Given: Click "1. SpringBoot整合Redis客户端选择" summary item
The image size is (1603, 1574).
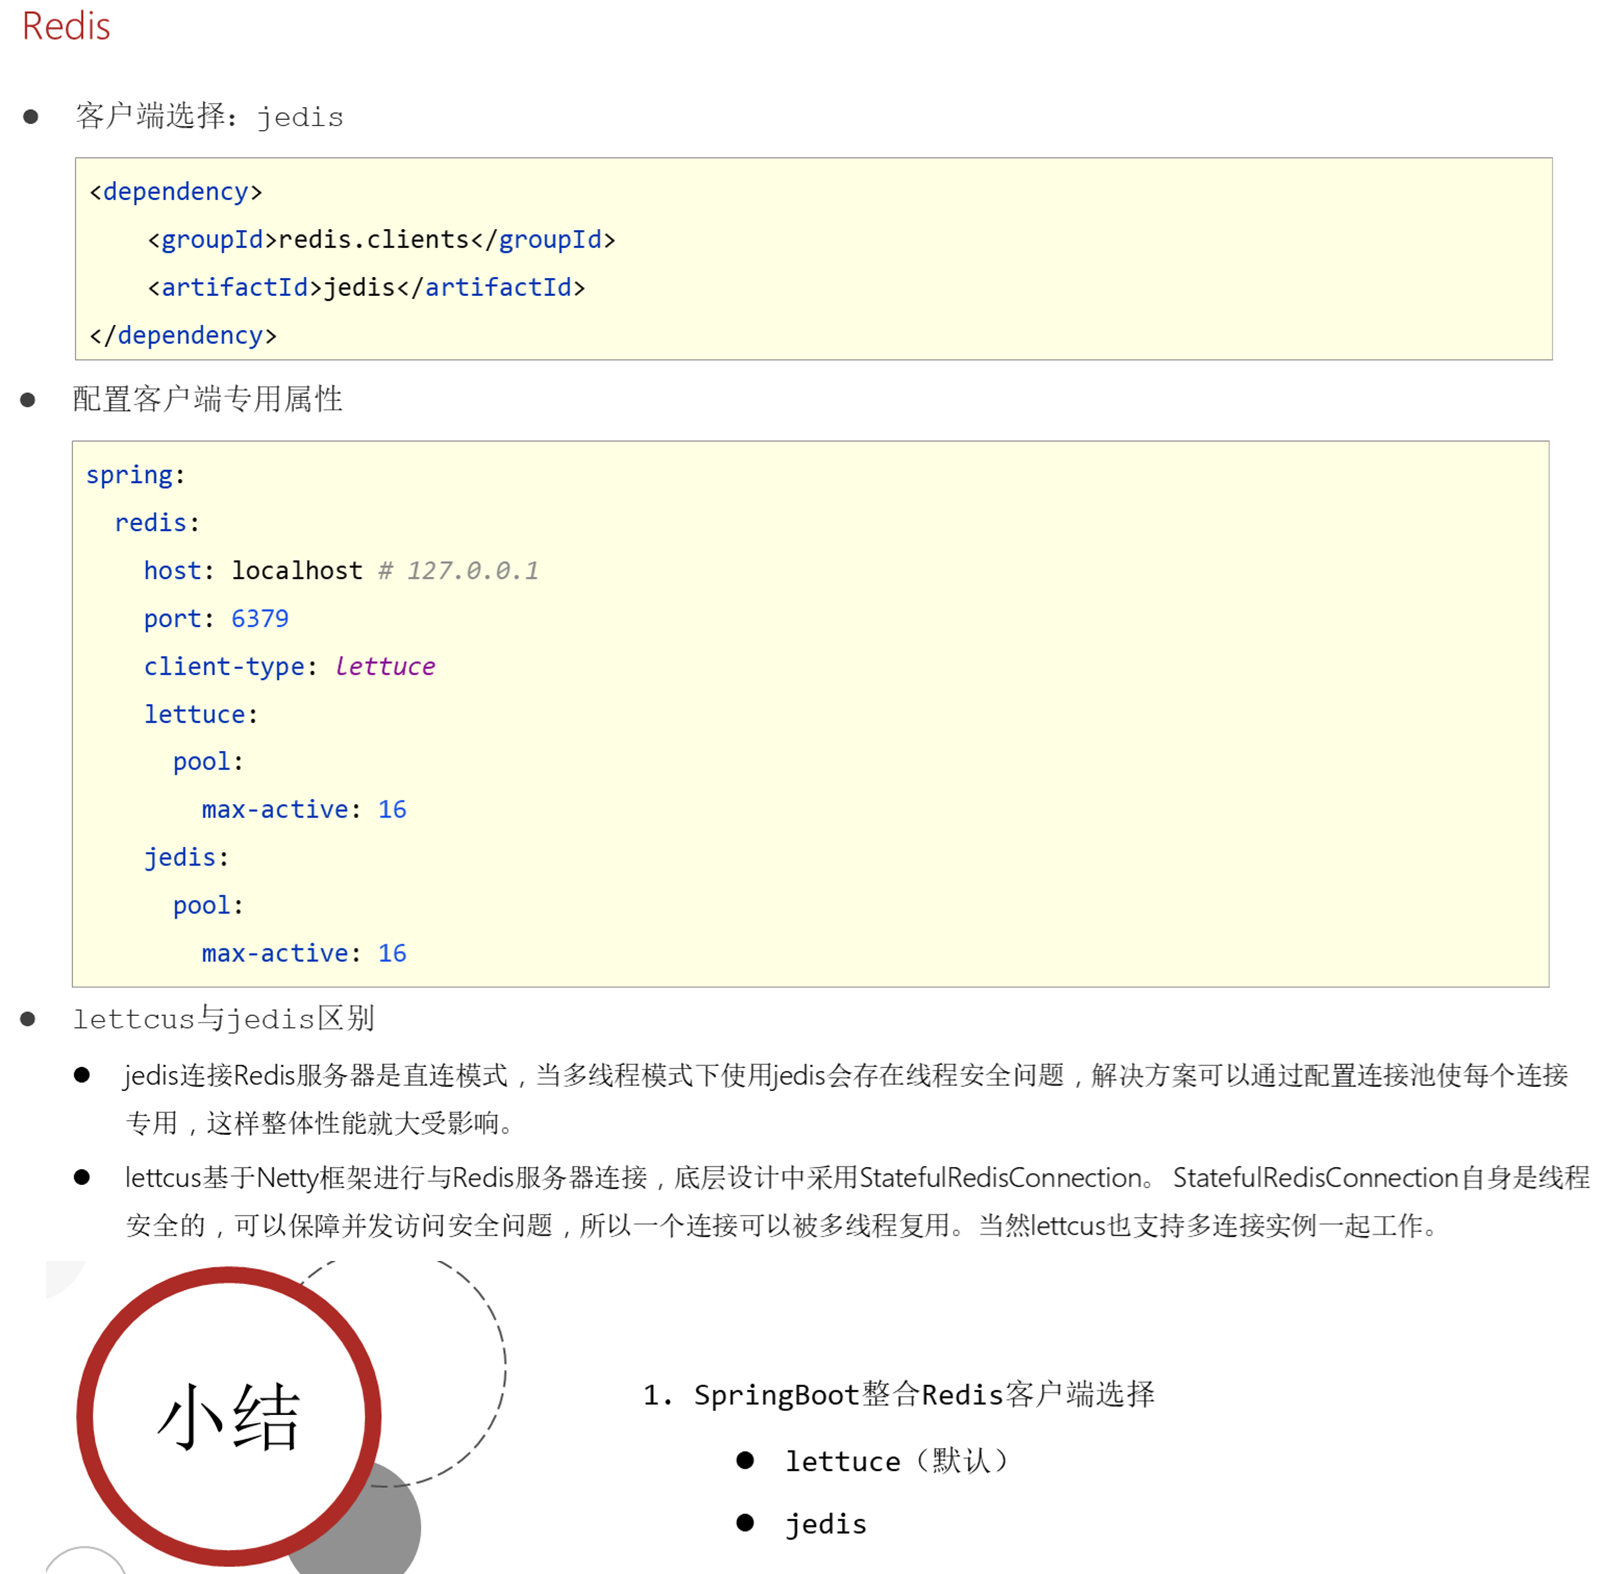Looking at the screenshot, I should coord(899,1395).
